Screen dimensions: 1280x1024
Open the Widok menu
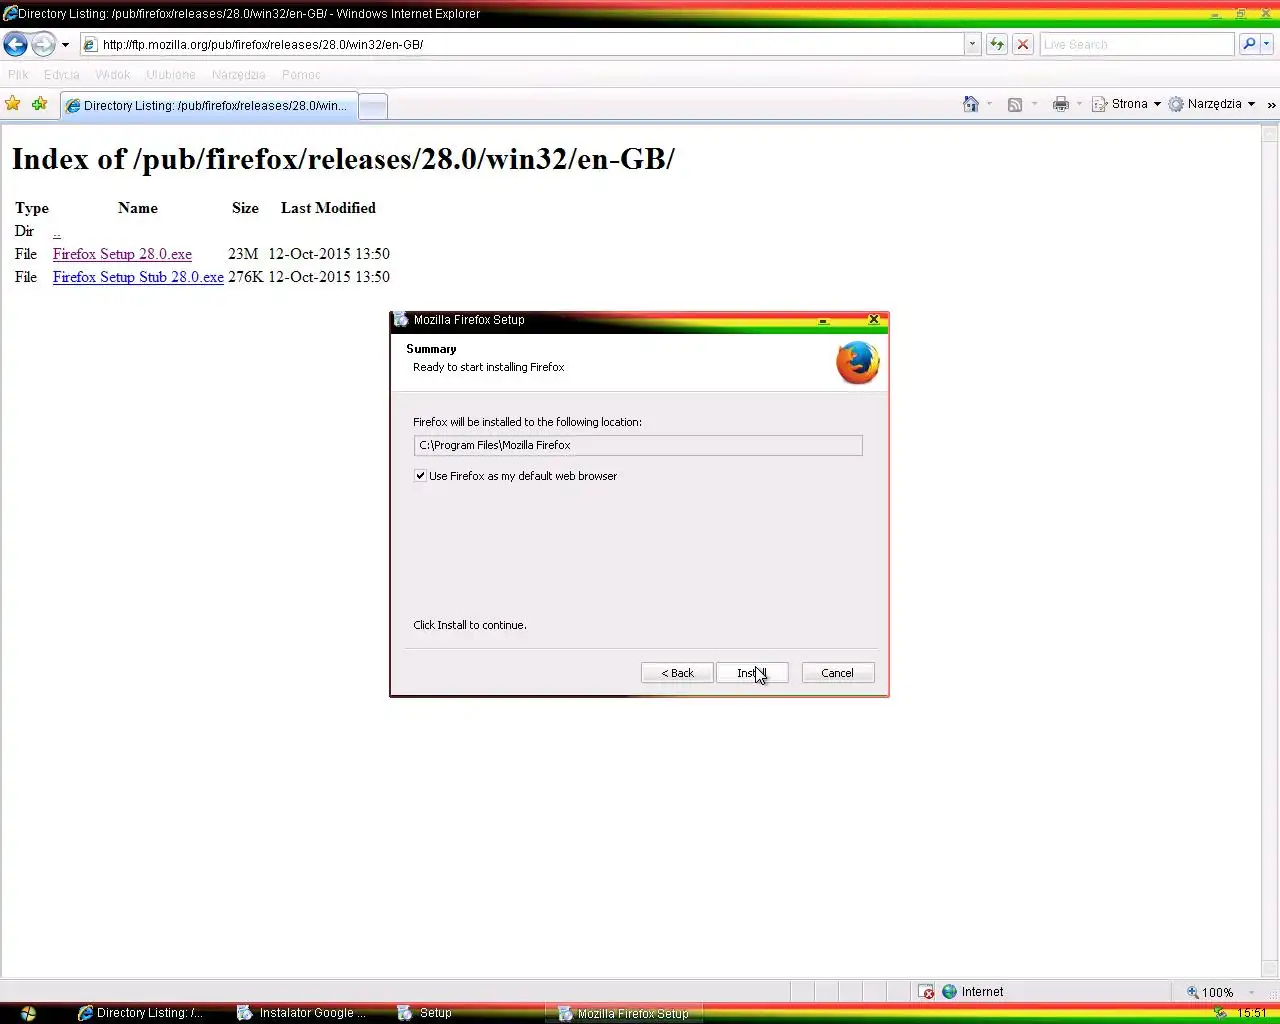tap(112, 75)
